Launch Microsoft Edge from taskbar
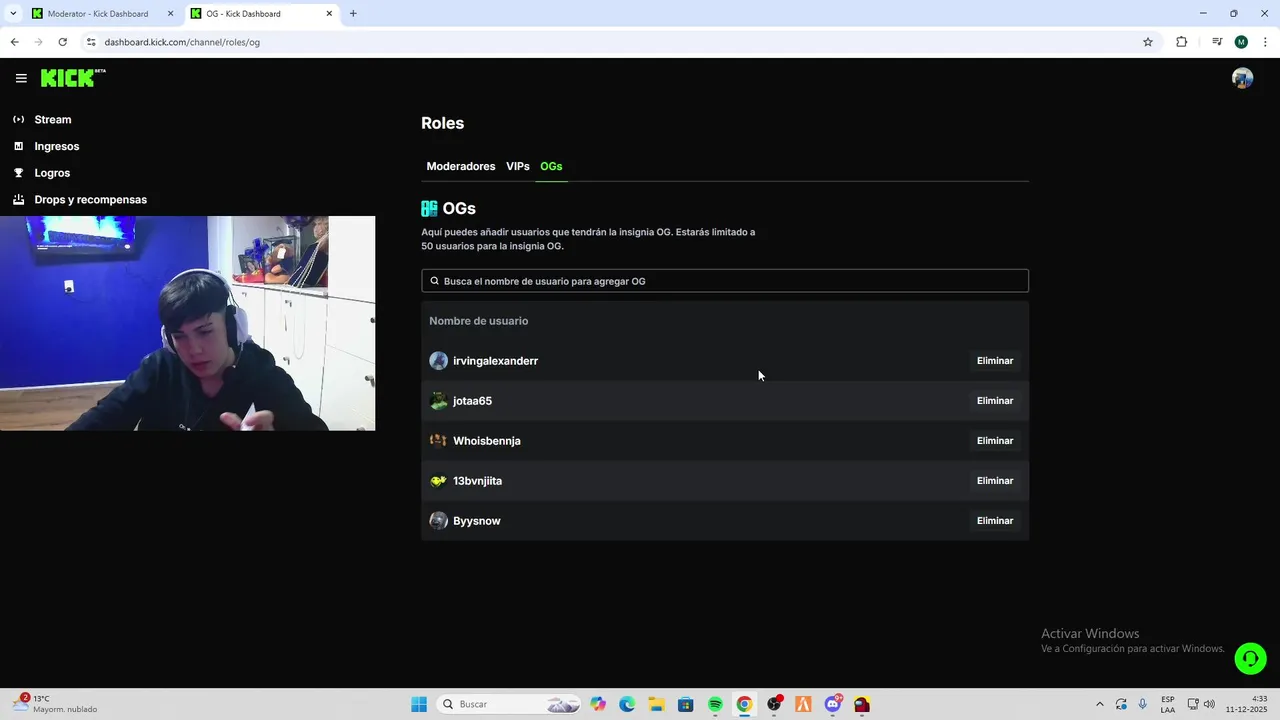Screen dimensions: 1280x720 point(627,704)
